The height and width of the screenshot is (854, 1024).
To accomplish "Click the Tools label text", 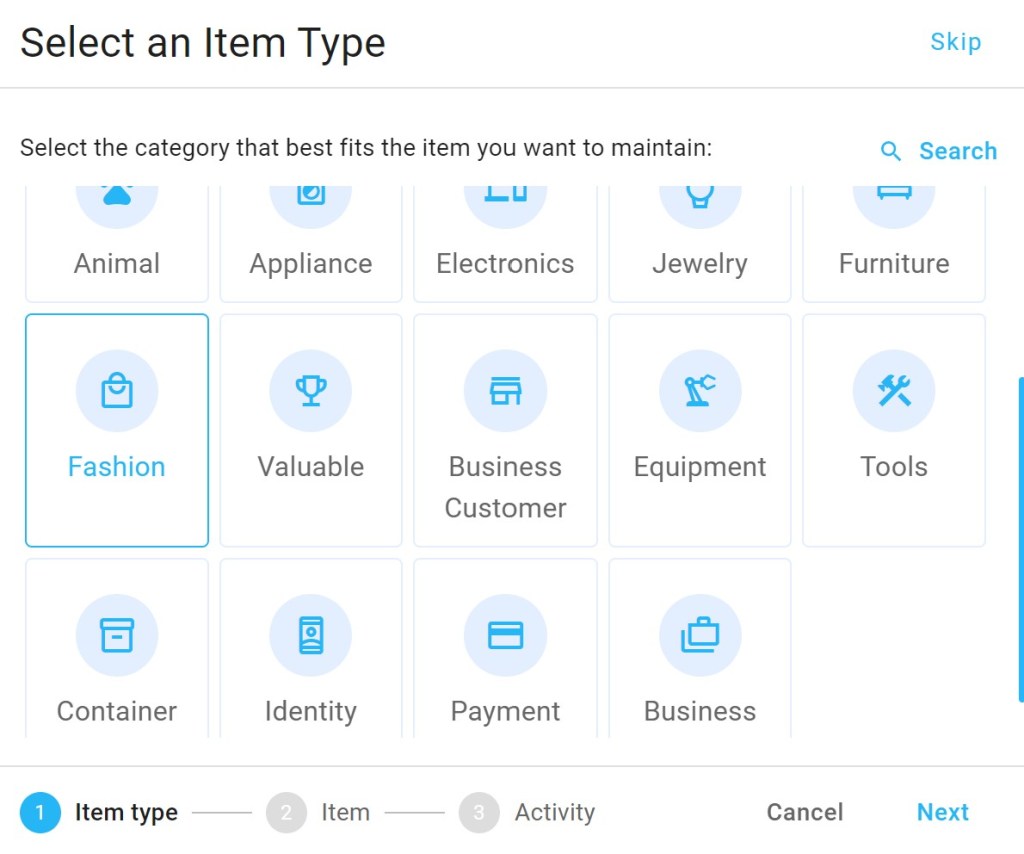I will [x=894, y=467].
